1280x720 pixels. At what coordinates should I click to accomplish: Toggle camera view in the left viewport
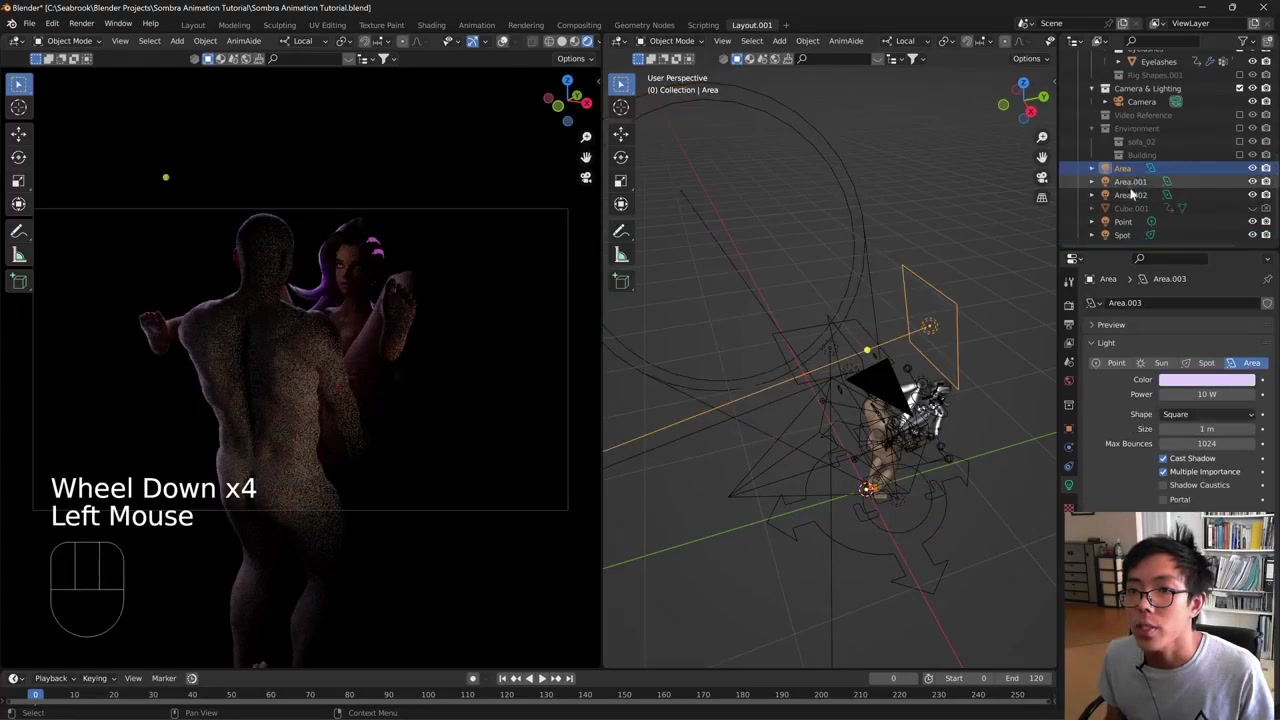[x=586, y=178]
